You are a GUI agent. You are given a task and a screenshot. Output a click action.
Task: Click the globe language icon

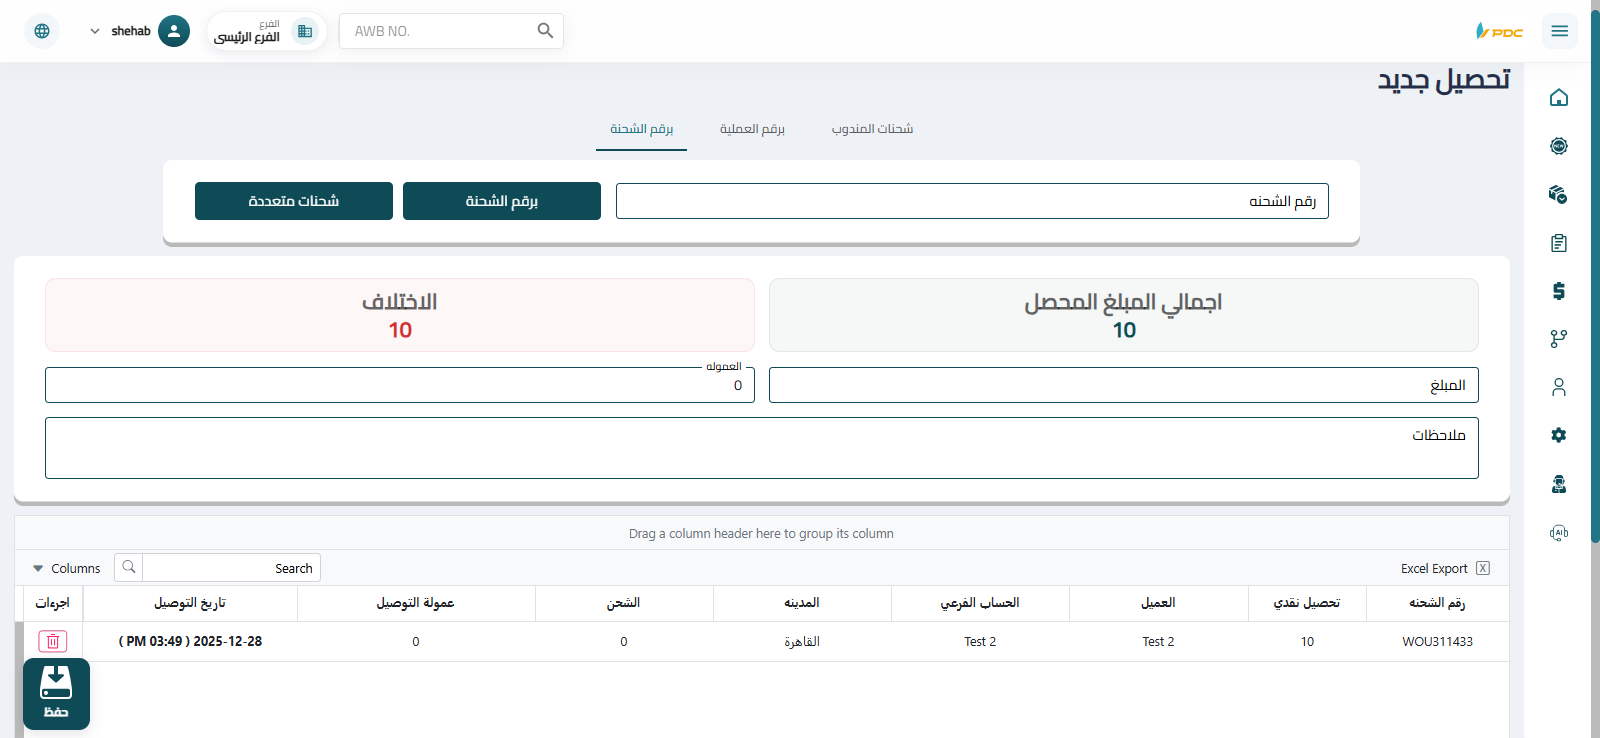(x=42, y=31)
